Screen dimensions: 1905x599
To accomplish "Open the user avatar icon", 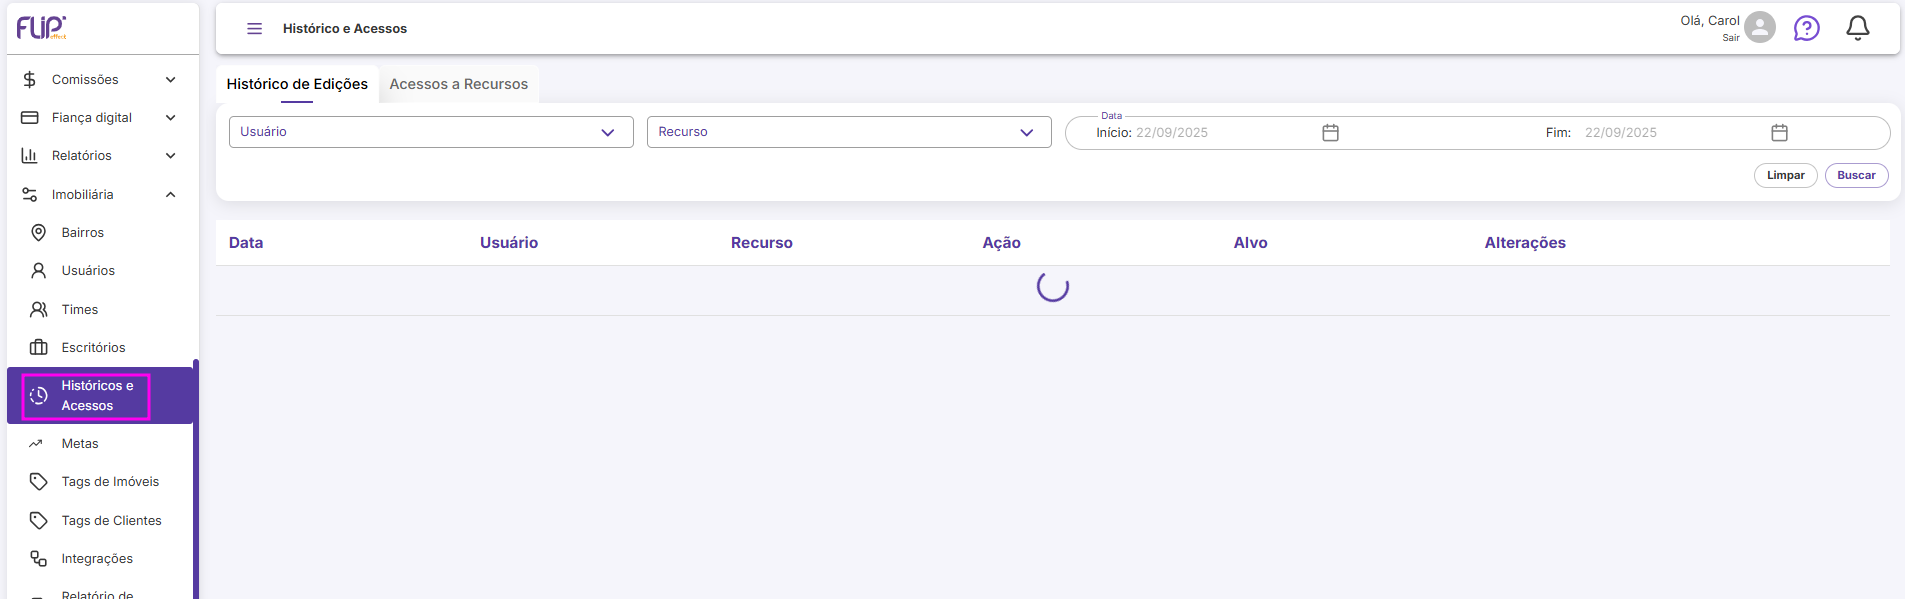I will 1760,27.
